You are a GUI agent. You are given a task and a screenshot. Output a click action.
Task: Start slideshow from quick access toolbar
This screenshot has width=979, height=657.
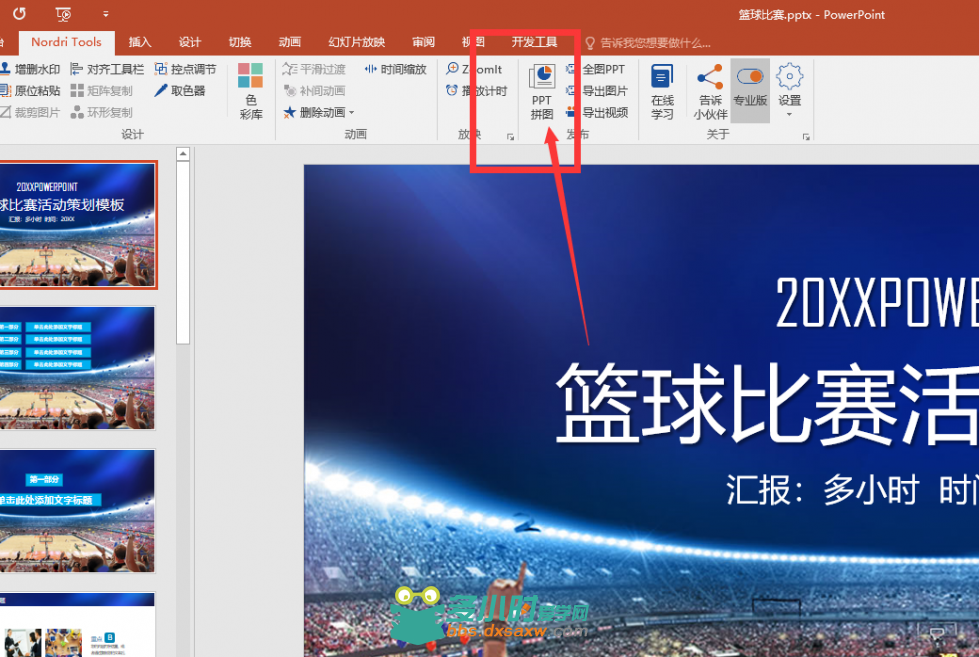63,14
